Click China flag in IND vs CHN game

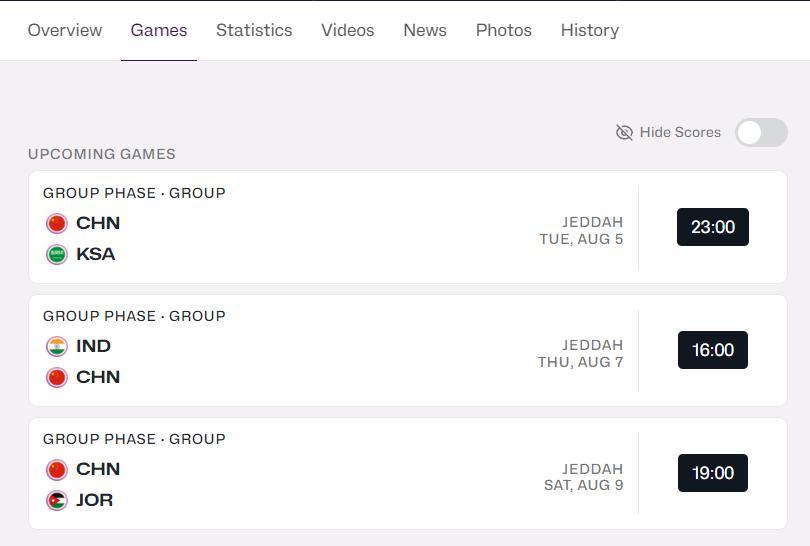coord(57,377)
